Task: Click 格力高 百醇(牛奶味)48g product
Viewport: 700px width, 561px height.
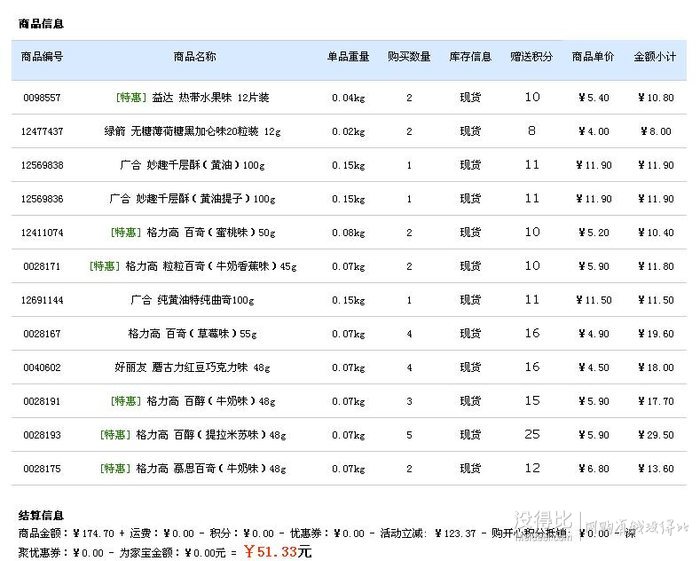Action: (x=211, y=402)
